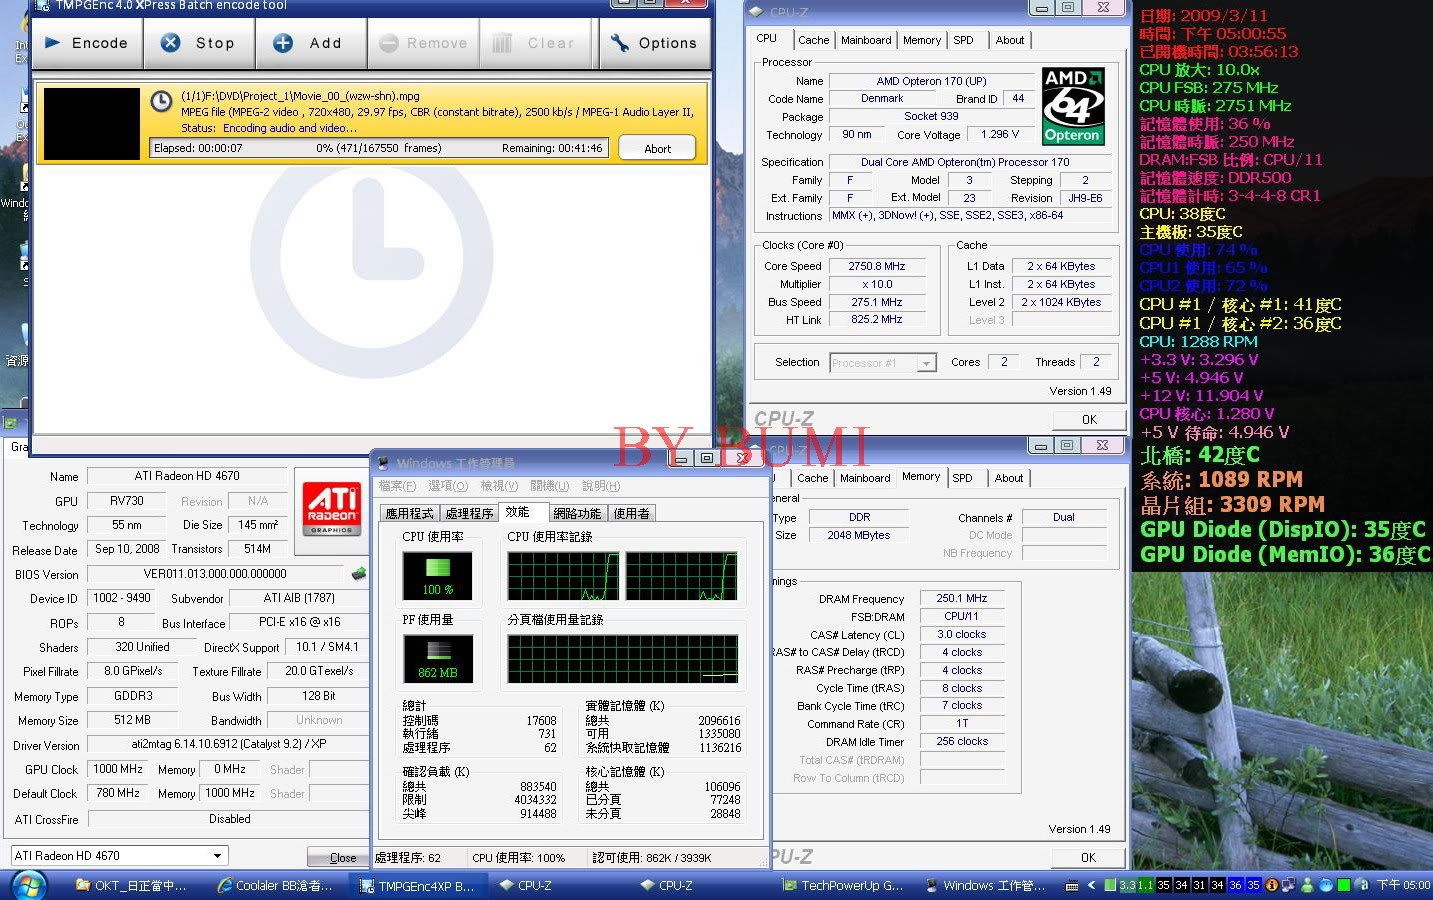The width and height of the screenshot is (1433, 900).
Task: Click the GPU-Z Name field ATI Radeon HD 4670
Action: pyautogui.click(x=187, y=476)
